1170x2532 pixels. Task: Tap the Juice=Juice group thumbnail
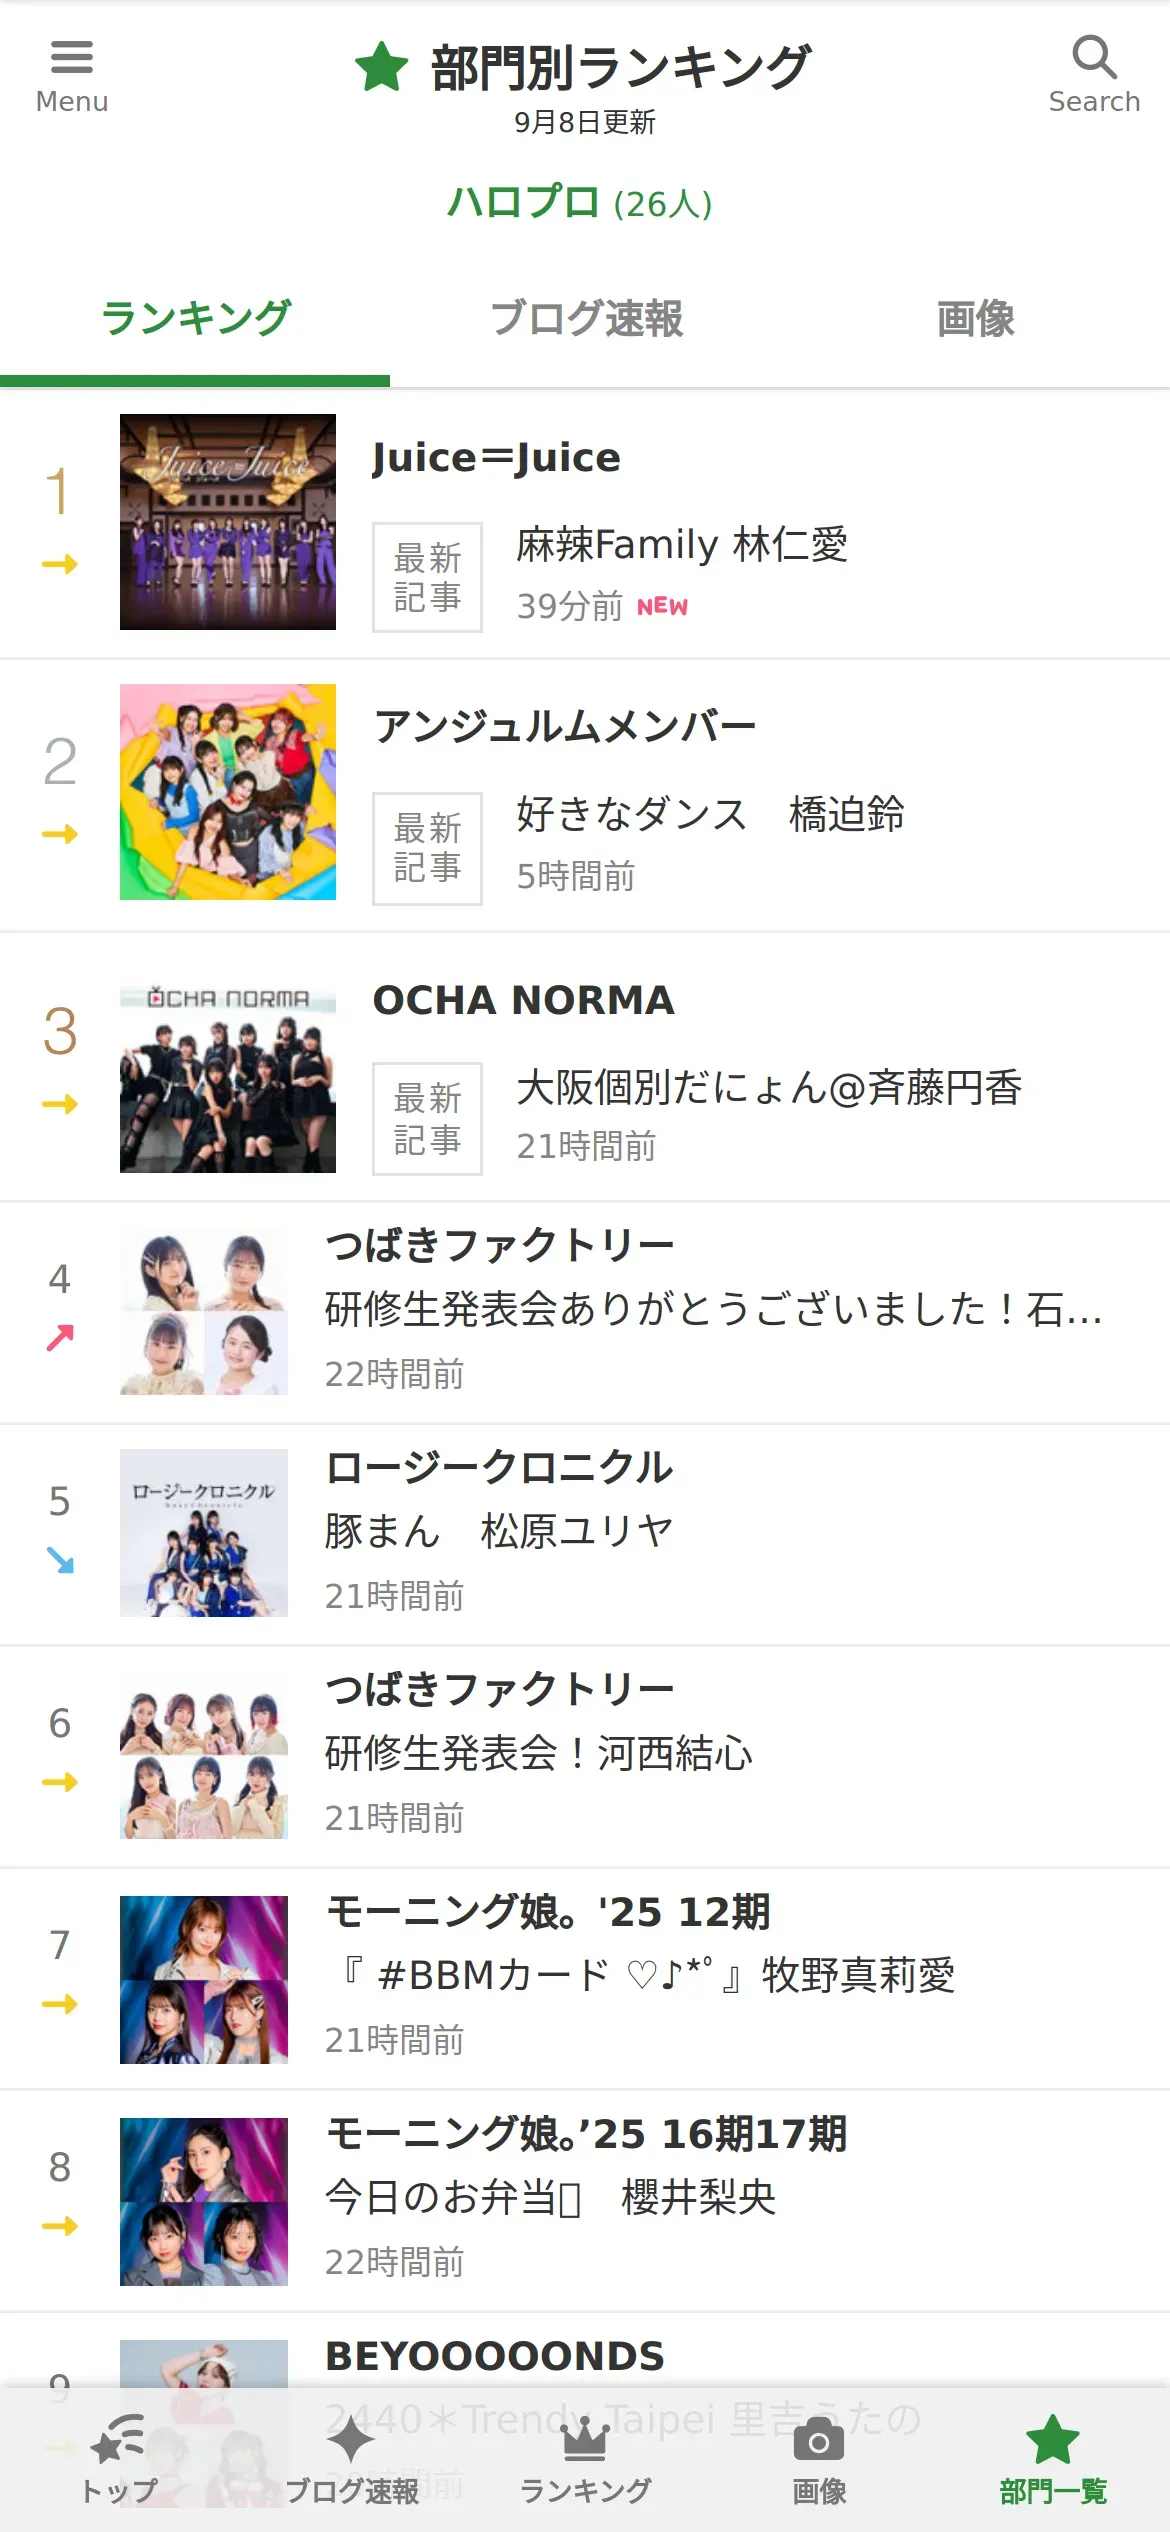(228, 522)
